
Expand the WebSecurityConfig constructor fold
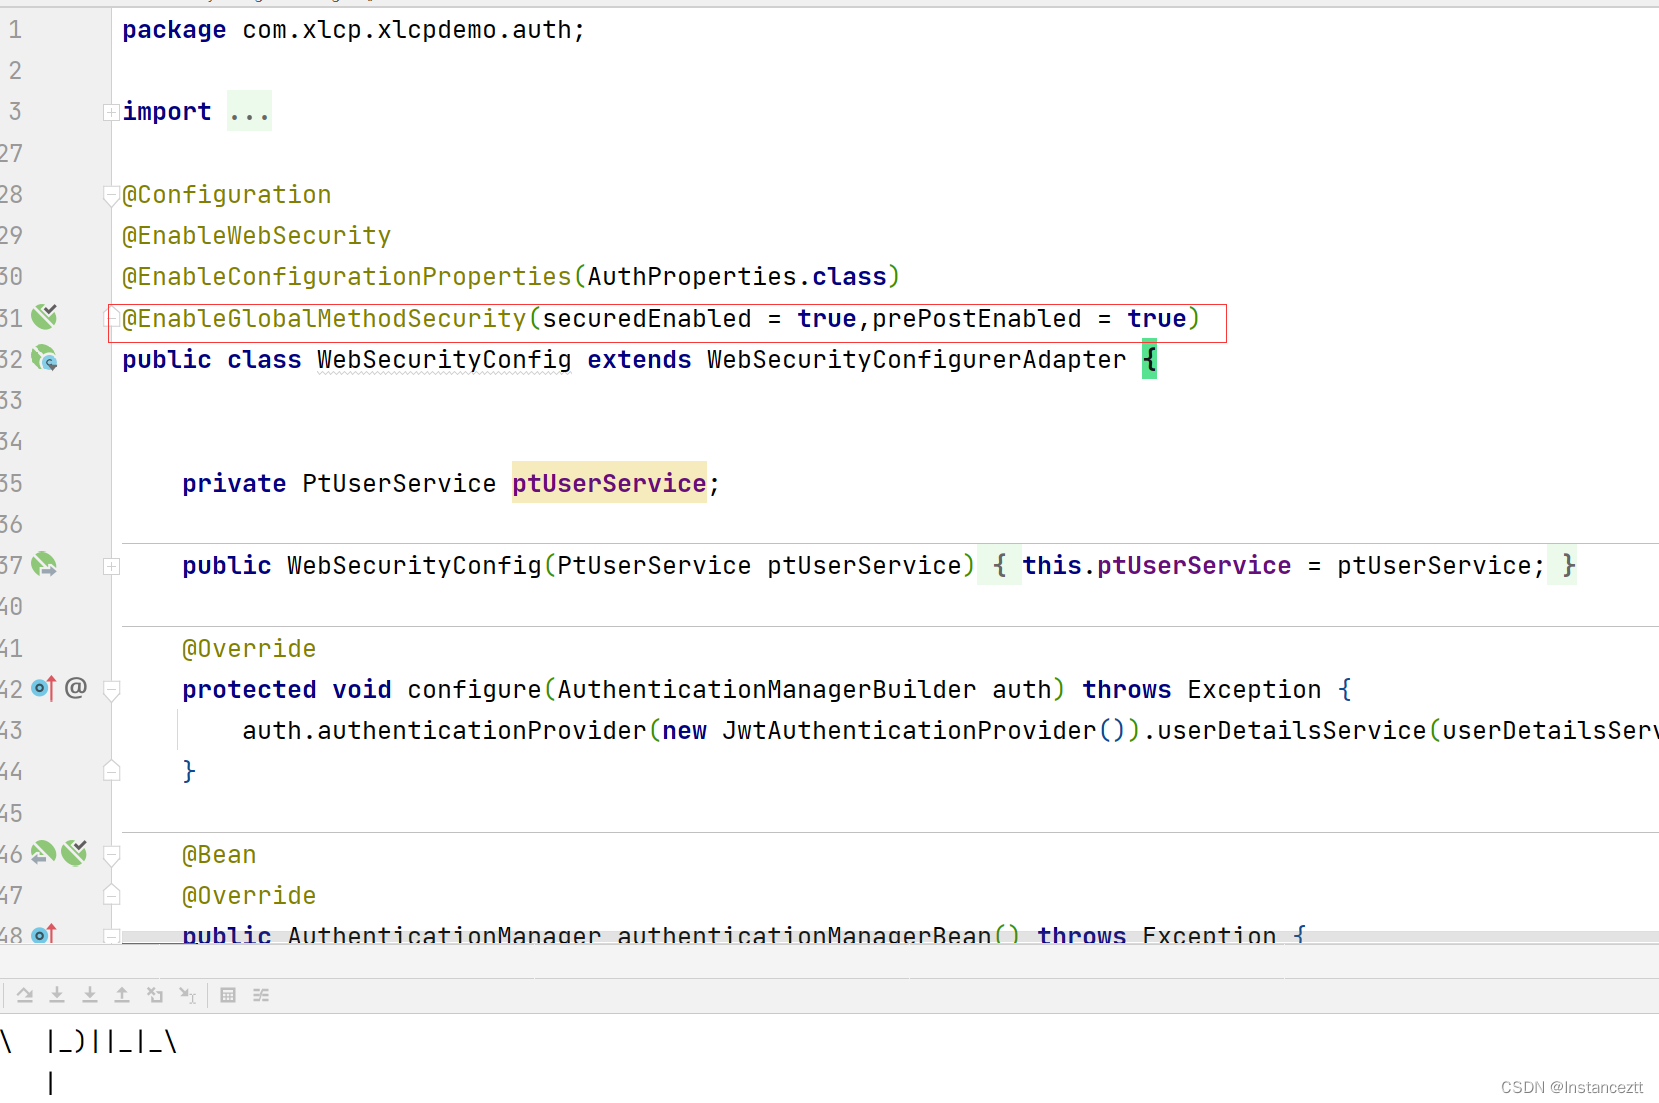111,566
